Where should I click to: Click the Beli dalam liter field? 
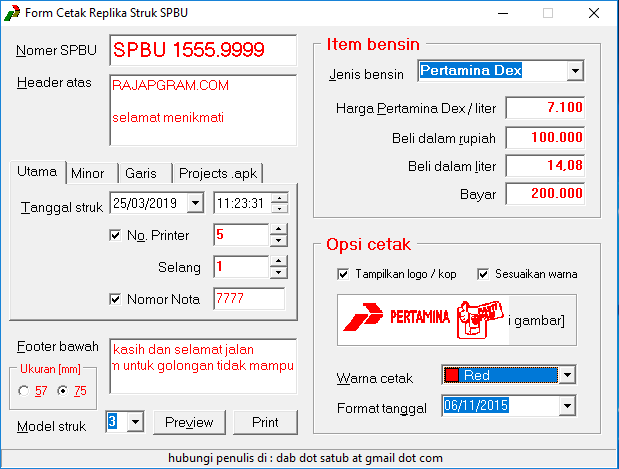(545, 165)
